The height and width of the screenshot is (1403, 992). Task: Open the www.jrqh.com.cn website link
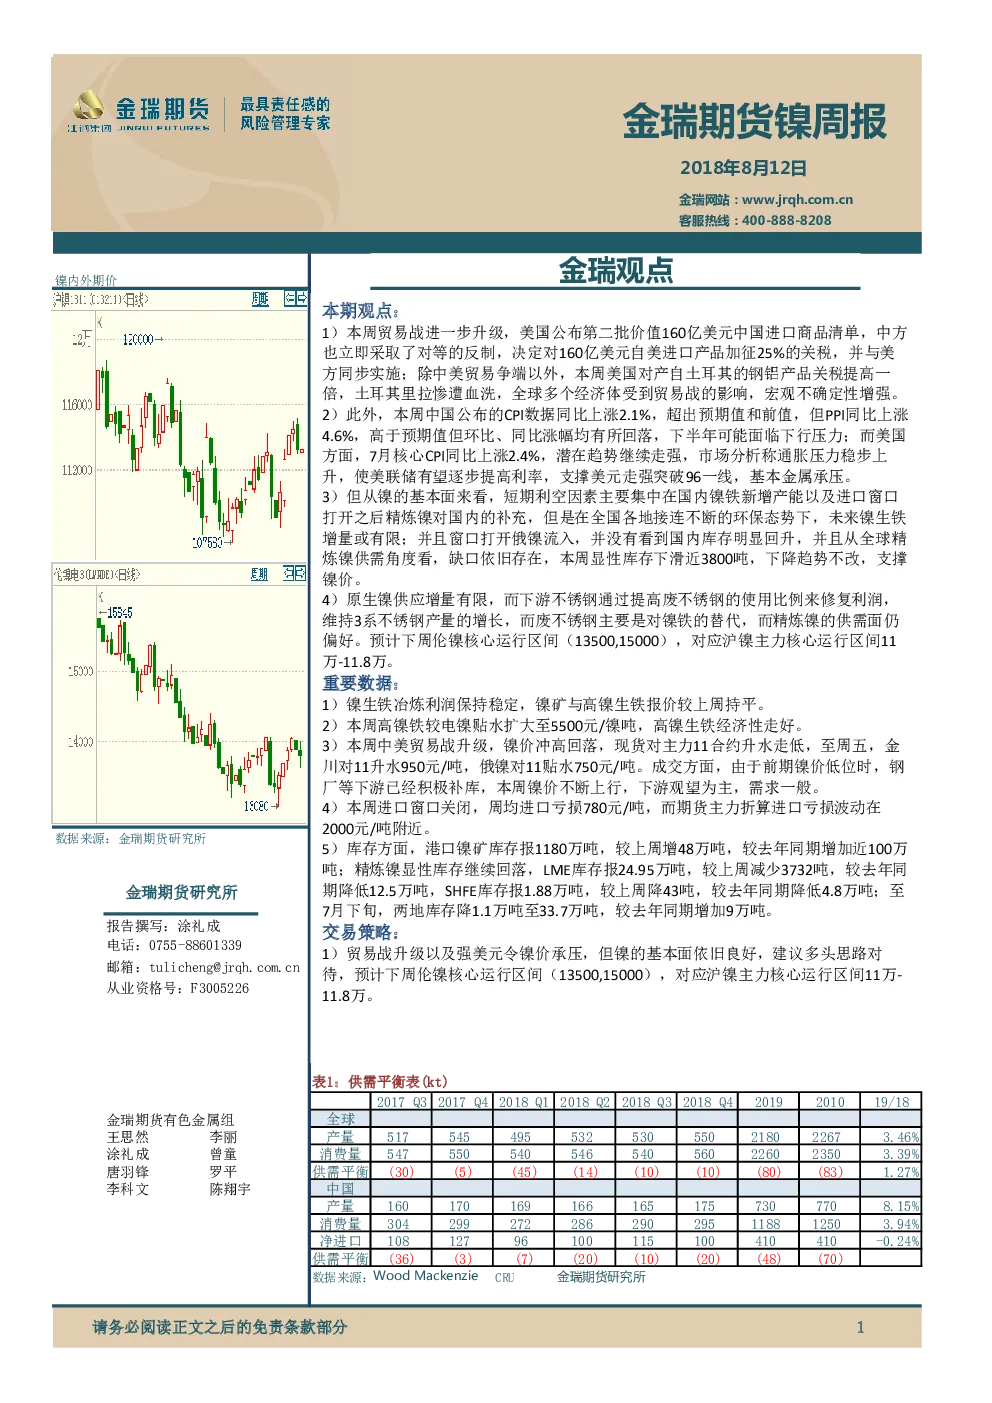[x=797, y=199]
